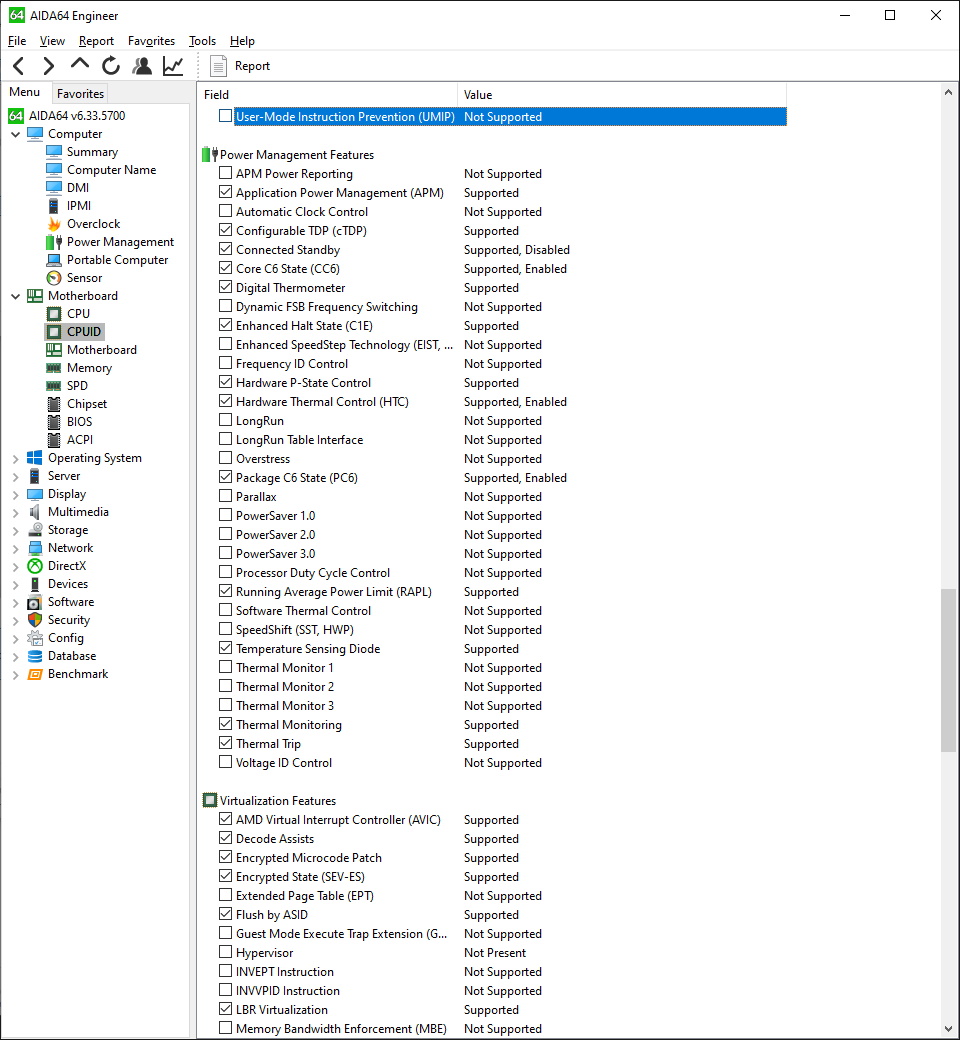Toggle the Hypervisor checkbox
This screenshot has width=960, height=1040.
[x=226, y=952]
